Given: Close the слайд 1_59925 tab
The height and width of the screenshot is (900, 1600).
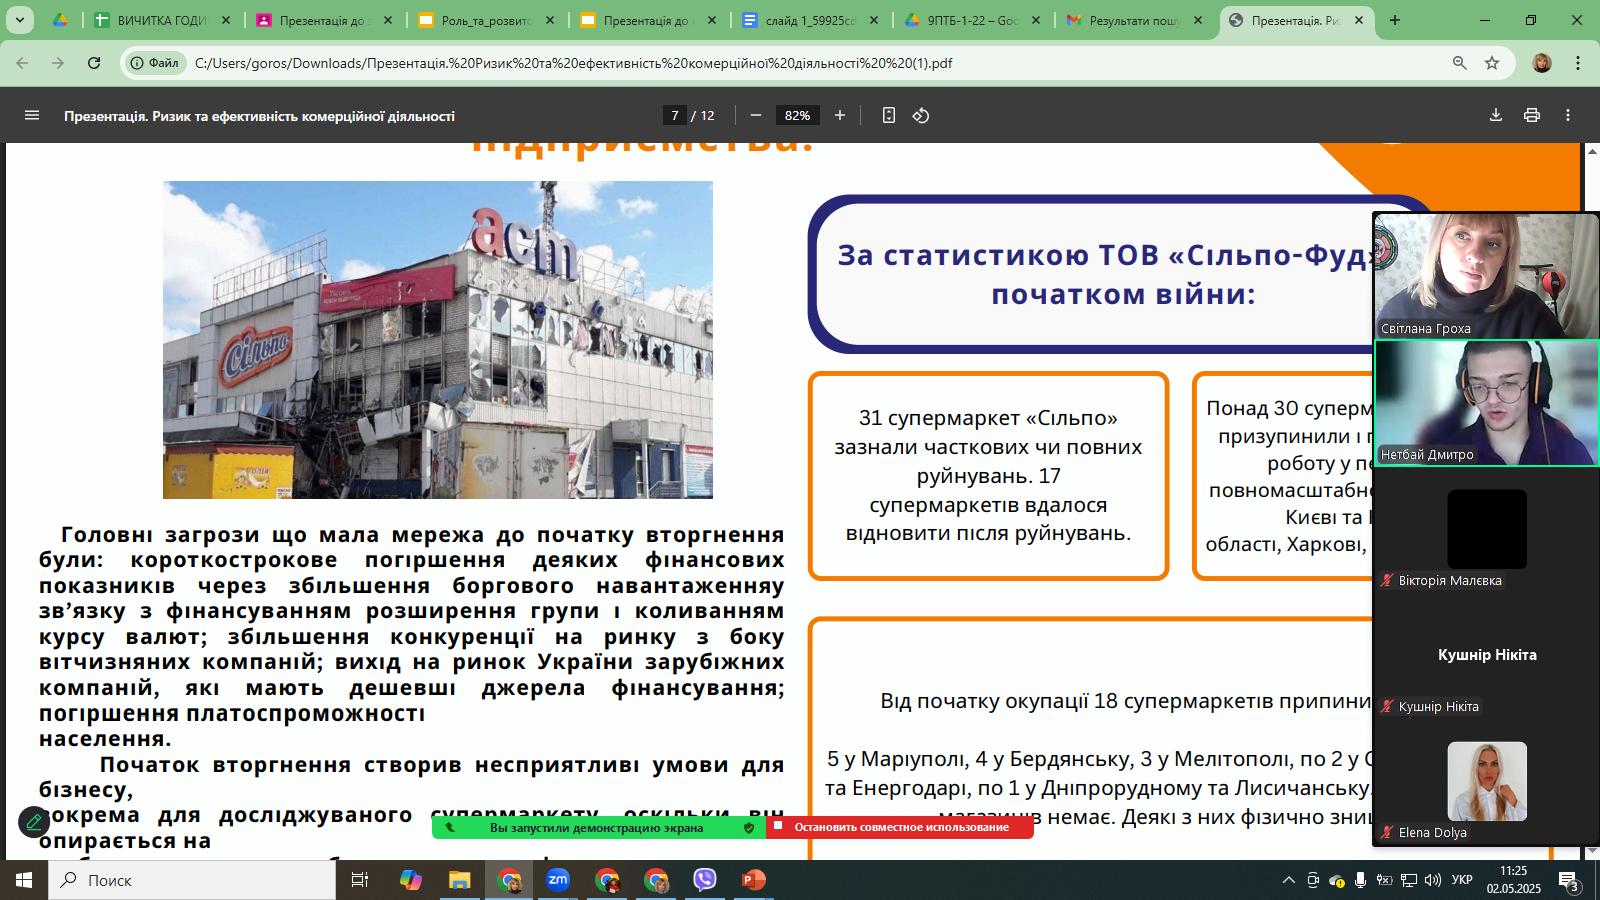Looking at the screenshot, I should tap(874, 20).
